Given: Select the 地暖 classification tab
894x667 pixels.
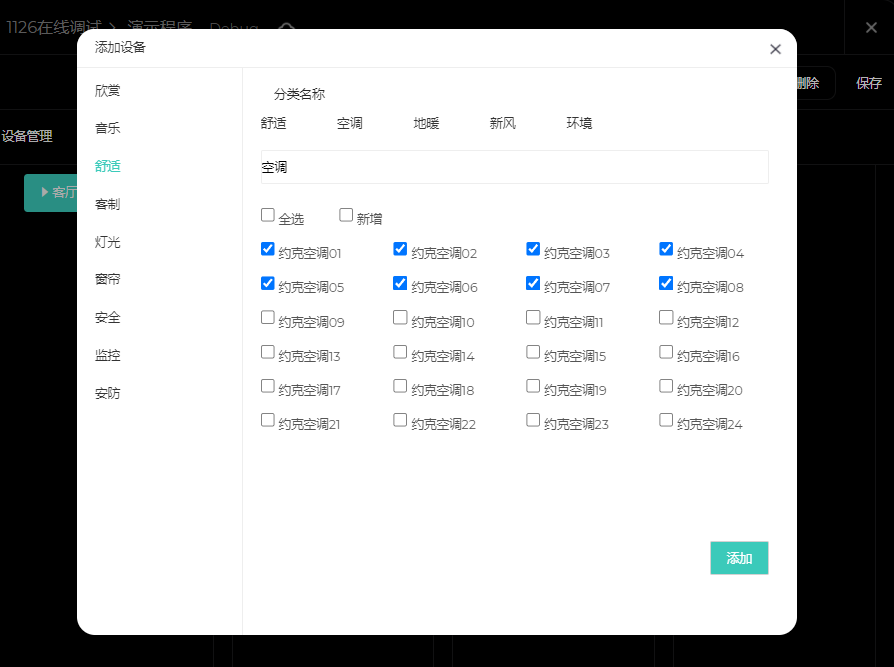Looking at the screenshot, I should [426, 123].
